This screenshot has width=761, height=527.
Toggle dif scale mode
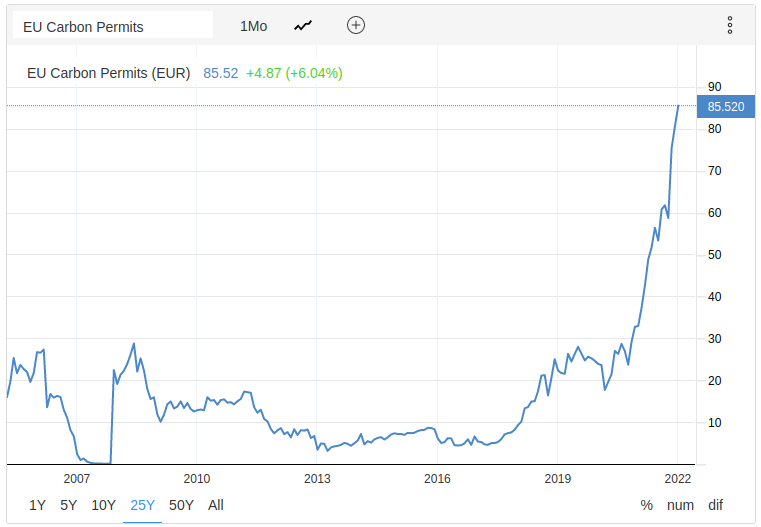(x=715, y=505)
